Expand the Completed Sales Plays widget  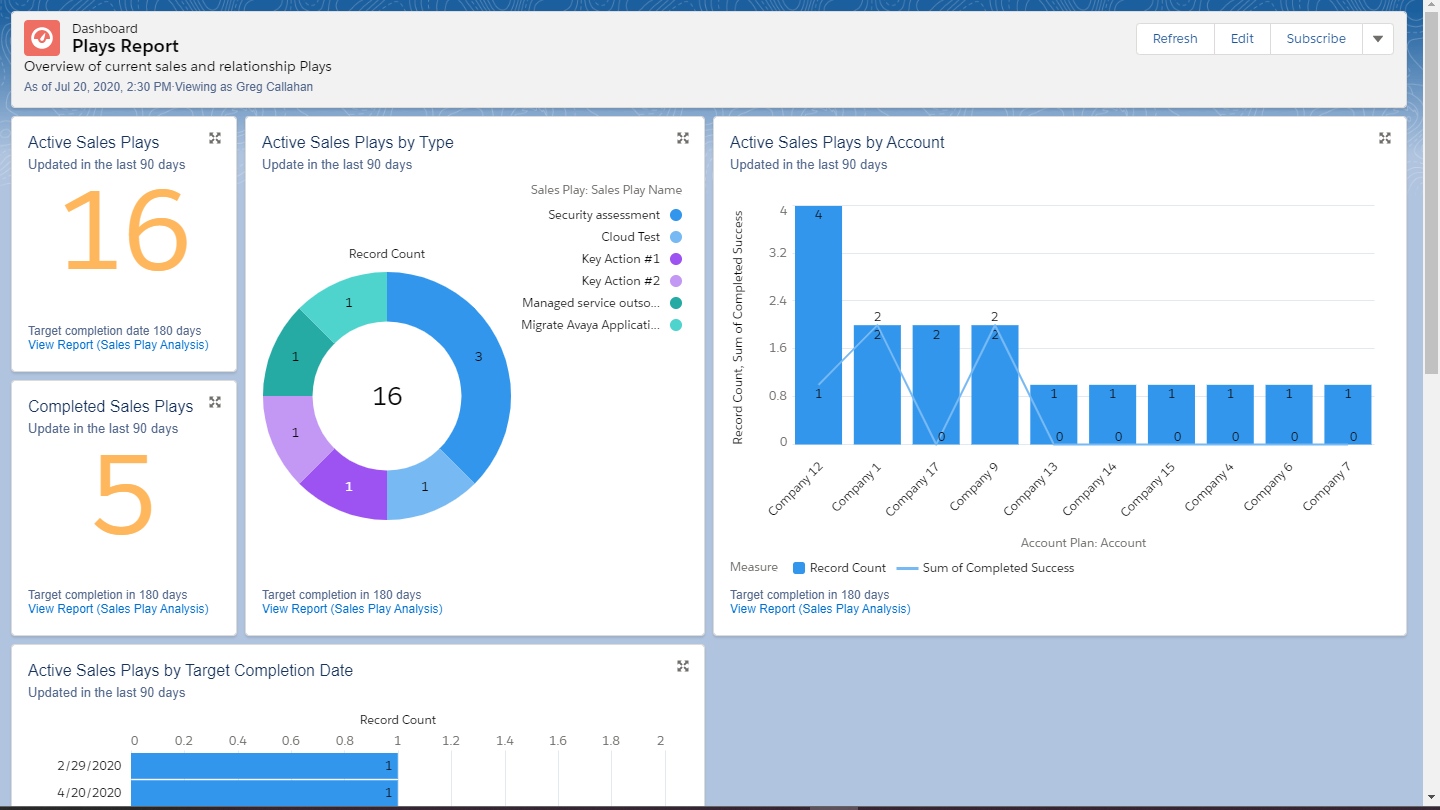click(215, 402)
